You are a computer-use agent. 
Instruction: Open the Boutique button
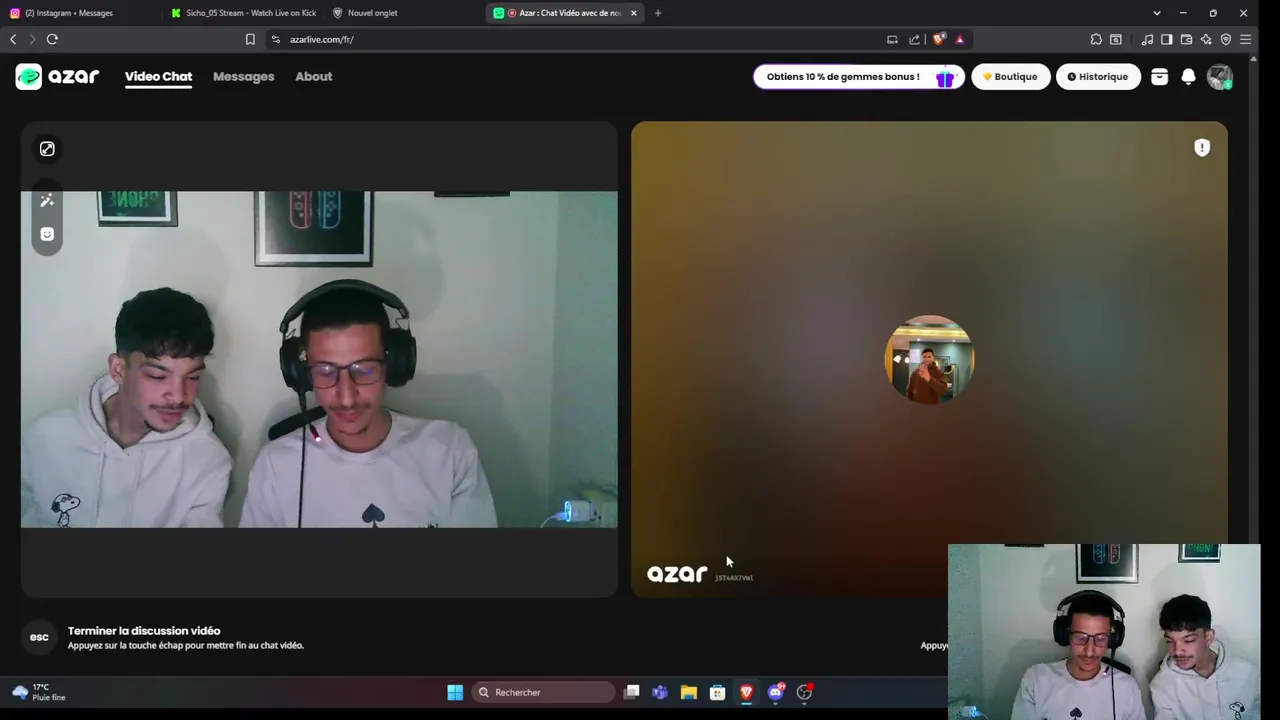[x=1011, y=77]
